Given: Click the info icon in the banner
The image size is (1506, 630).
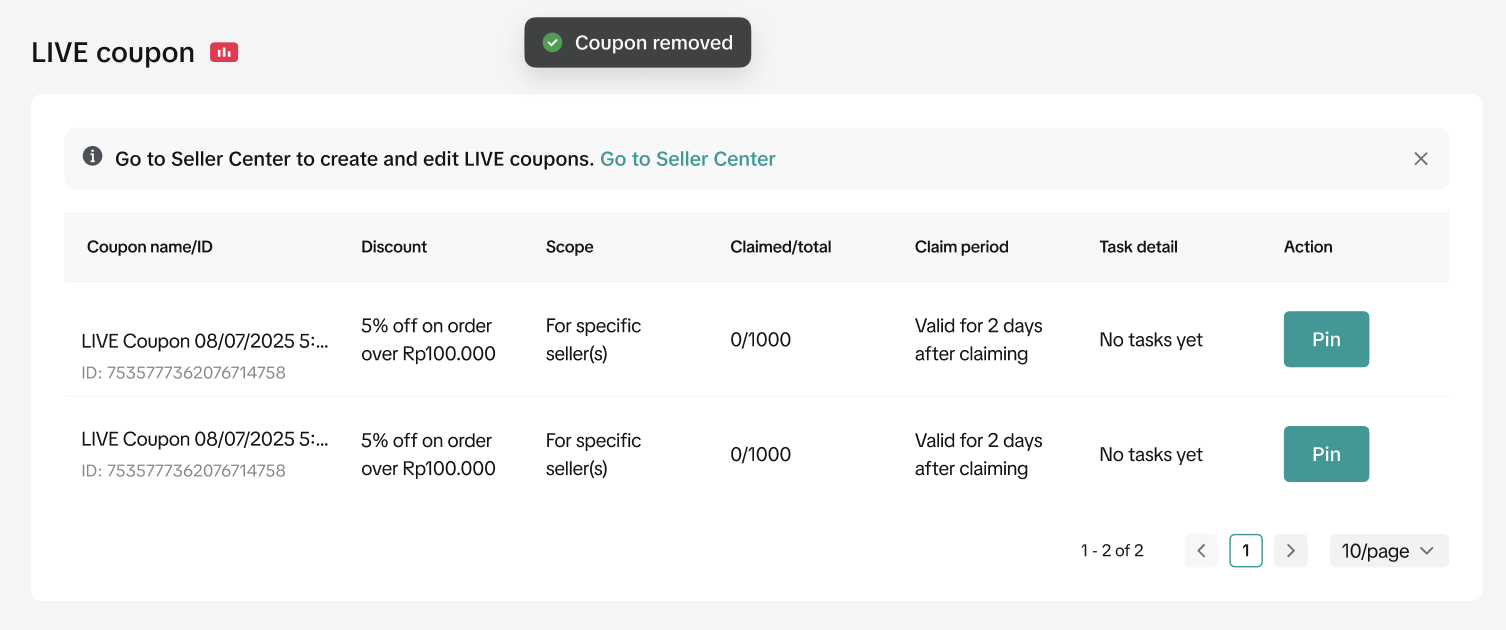Looking at the screenshot, I should tap(92, 156).
